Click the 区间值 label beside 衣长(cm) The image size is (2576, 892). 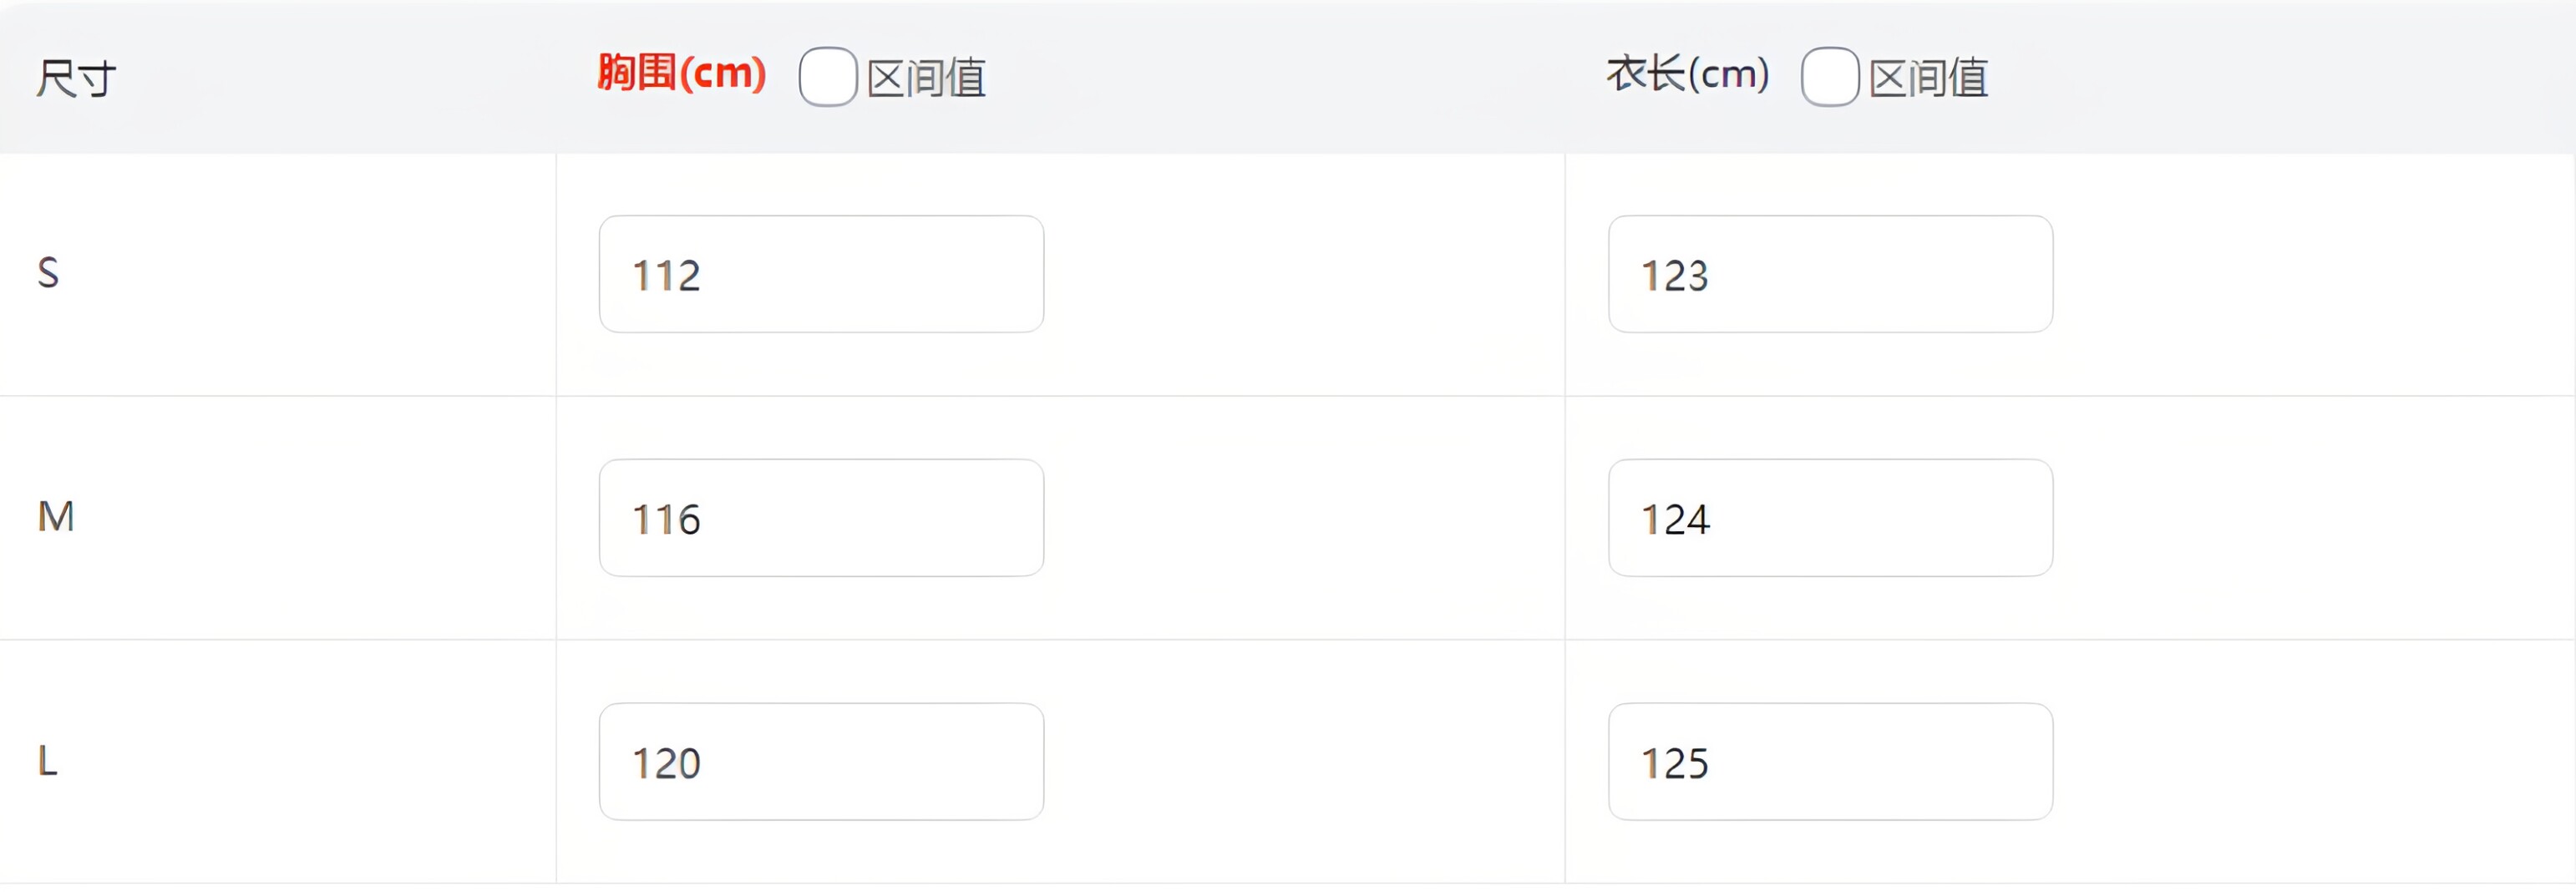(1928, 78)
